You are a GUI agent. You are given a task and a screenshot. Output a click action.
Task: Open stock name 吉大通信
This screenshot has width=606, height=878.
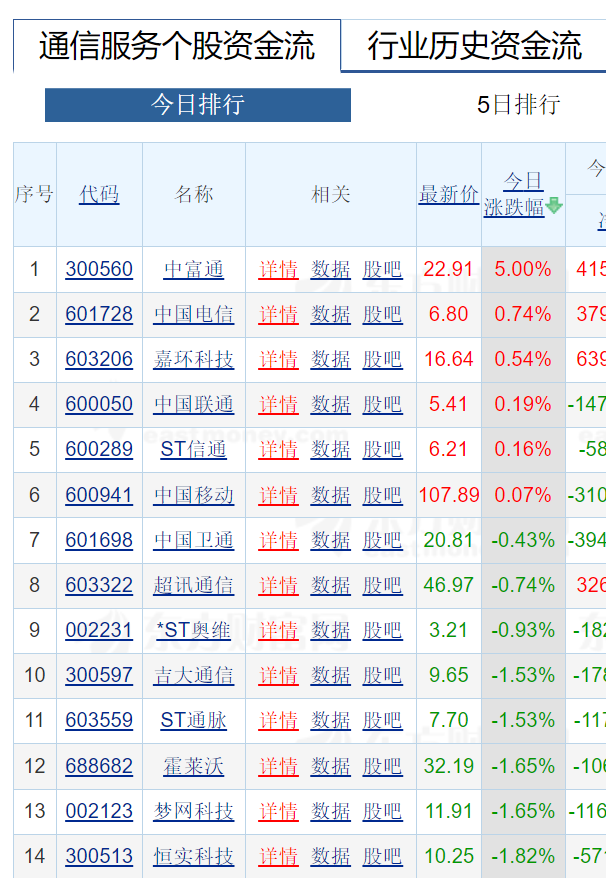(x=194, y=675)
